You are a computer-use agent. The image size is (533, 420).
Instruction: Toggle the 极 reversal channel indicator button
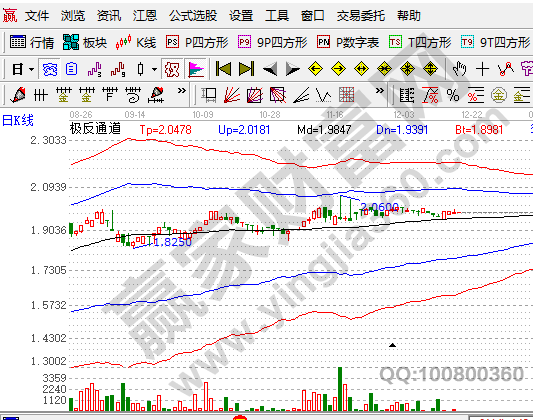pyautogui.click(x=172, y=69)
